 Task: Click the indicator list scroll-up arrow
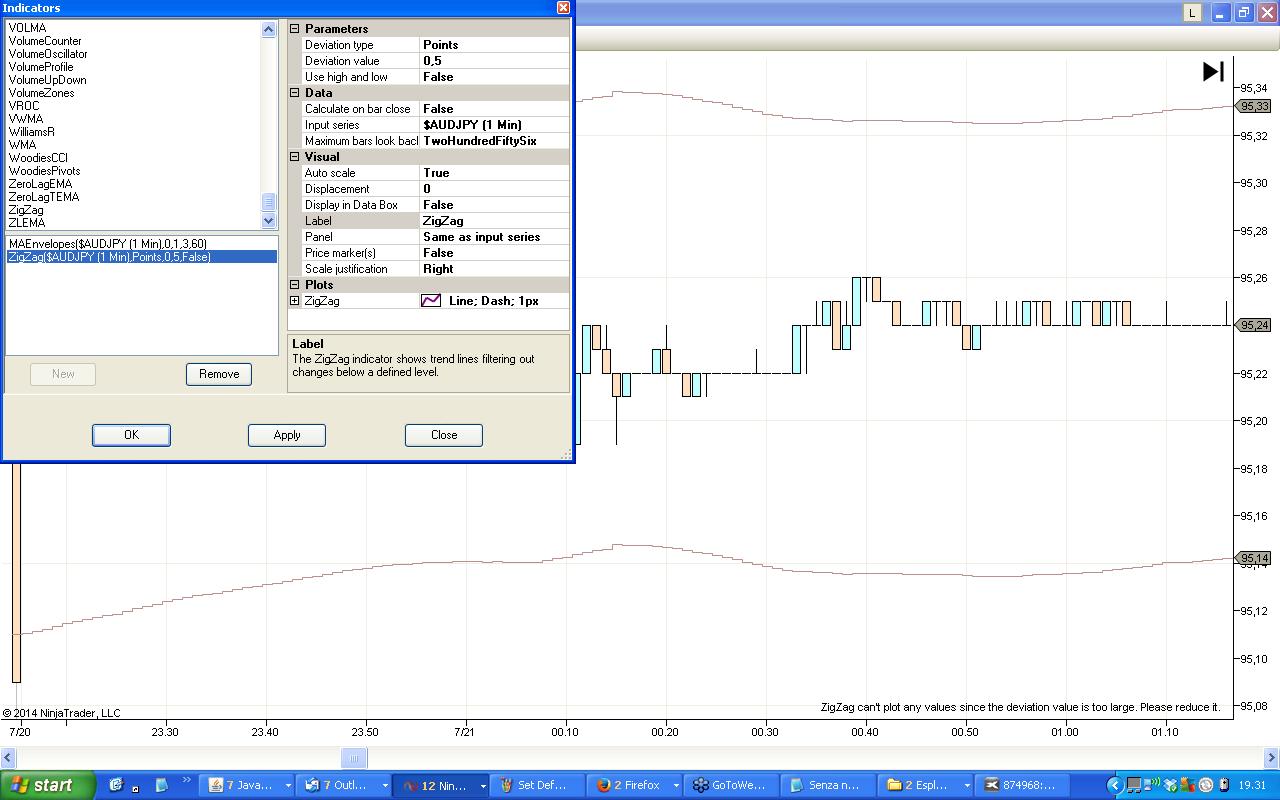tap(268, 30)
